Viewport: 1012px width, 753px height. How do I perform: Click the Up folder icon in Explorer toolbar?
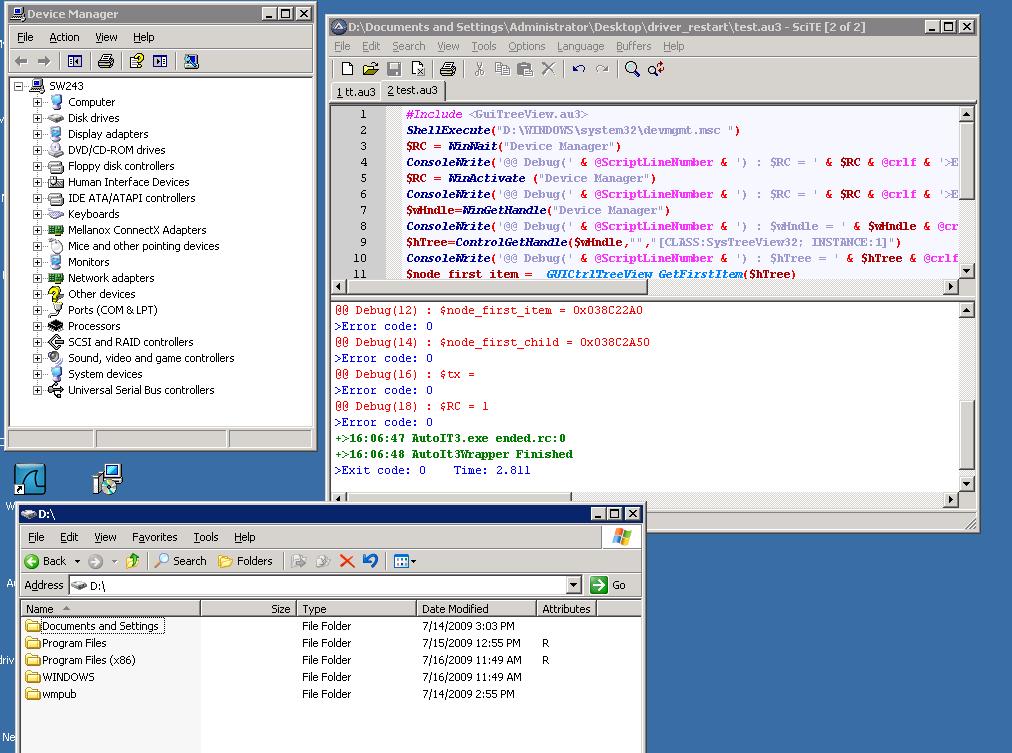[133, 561]
